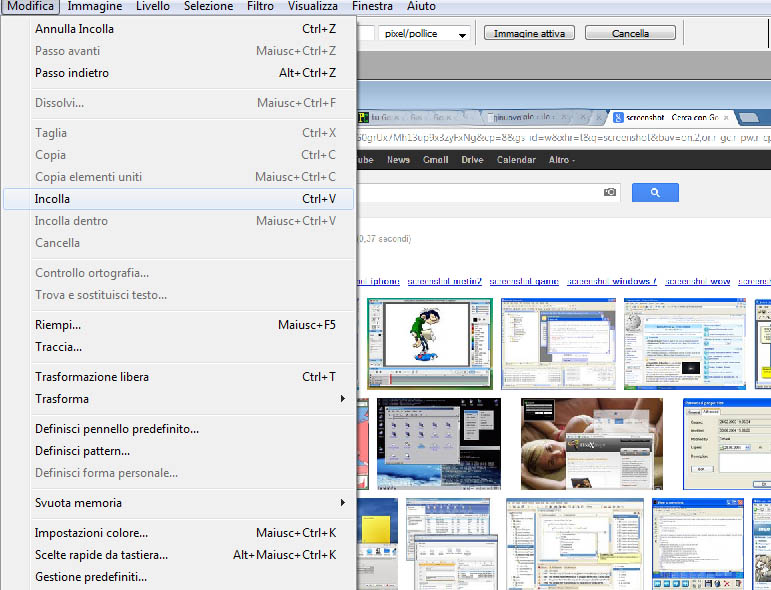Click the screenshot game link
The height and width of the screenshot is (590, 771).
pyautogui.click(x=524, y=281)
